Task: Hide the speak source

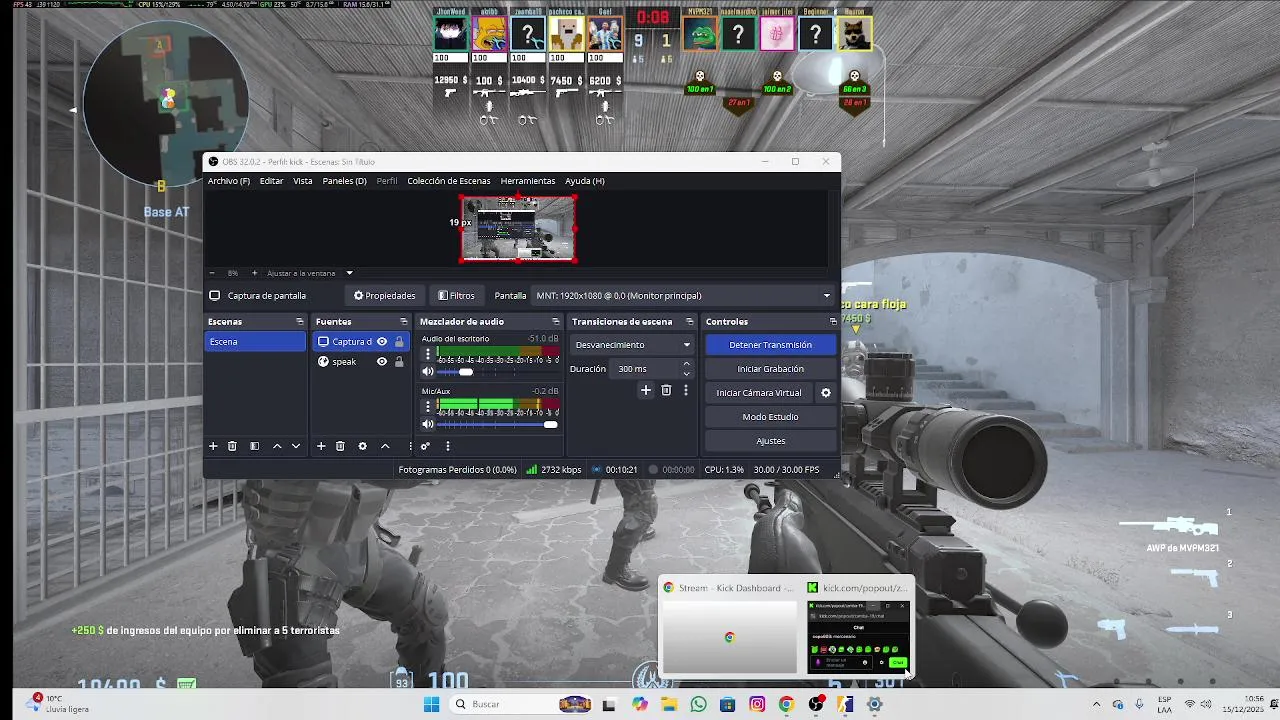Action: click(x=382, y=362)
